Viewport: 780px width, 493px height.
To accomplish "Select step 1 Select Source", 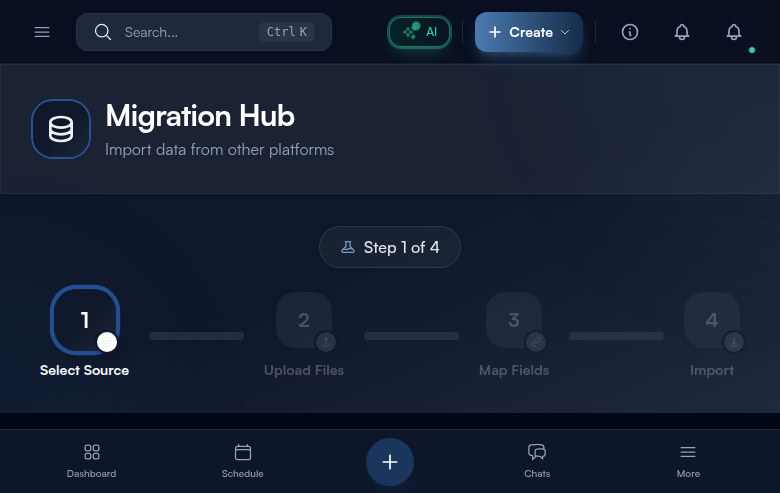I will click(x=85, y=321).
